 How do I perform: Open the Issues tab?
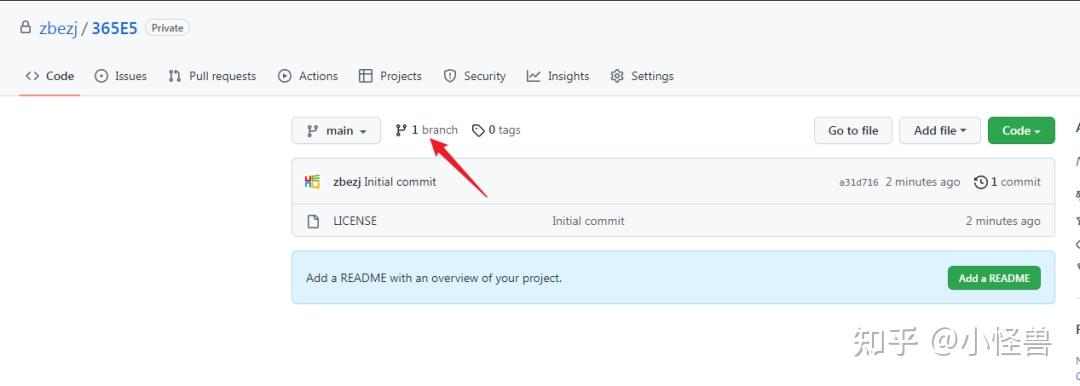click(x=121, y=76)
